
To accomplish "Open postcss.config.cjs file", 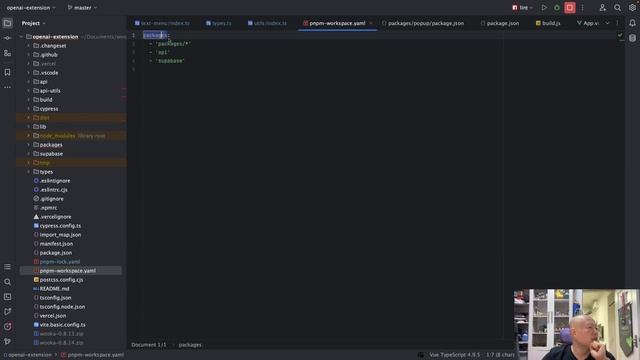I will 61,280.
